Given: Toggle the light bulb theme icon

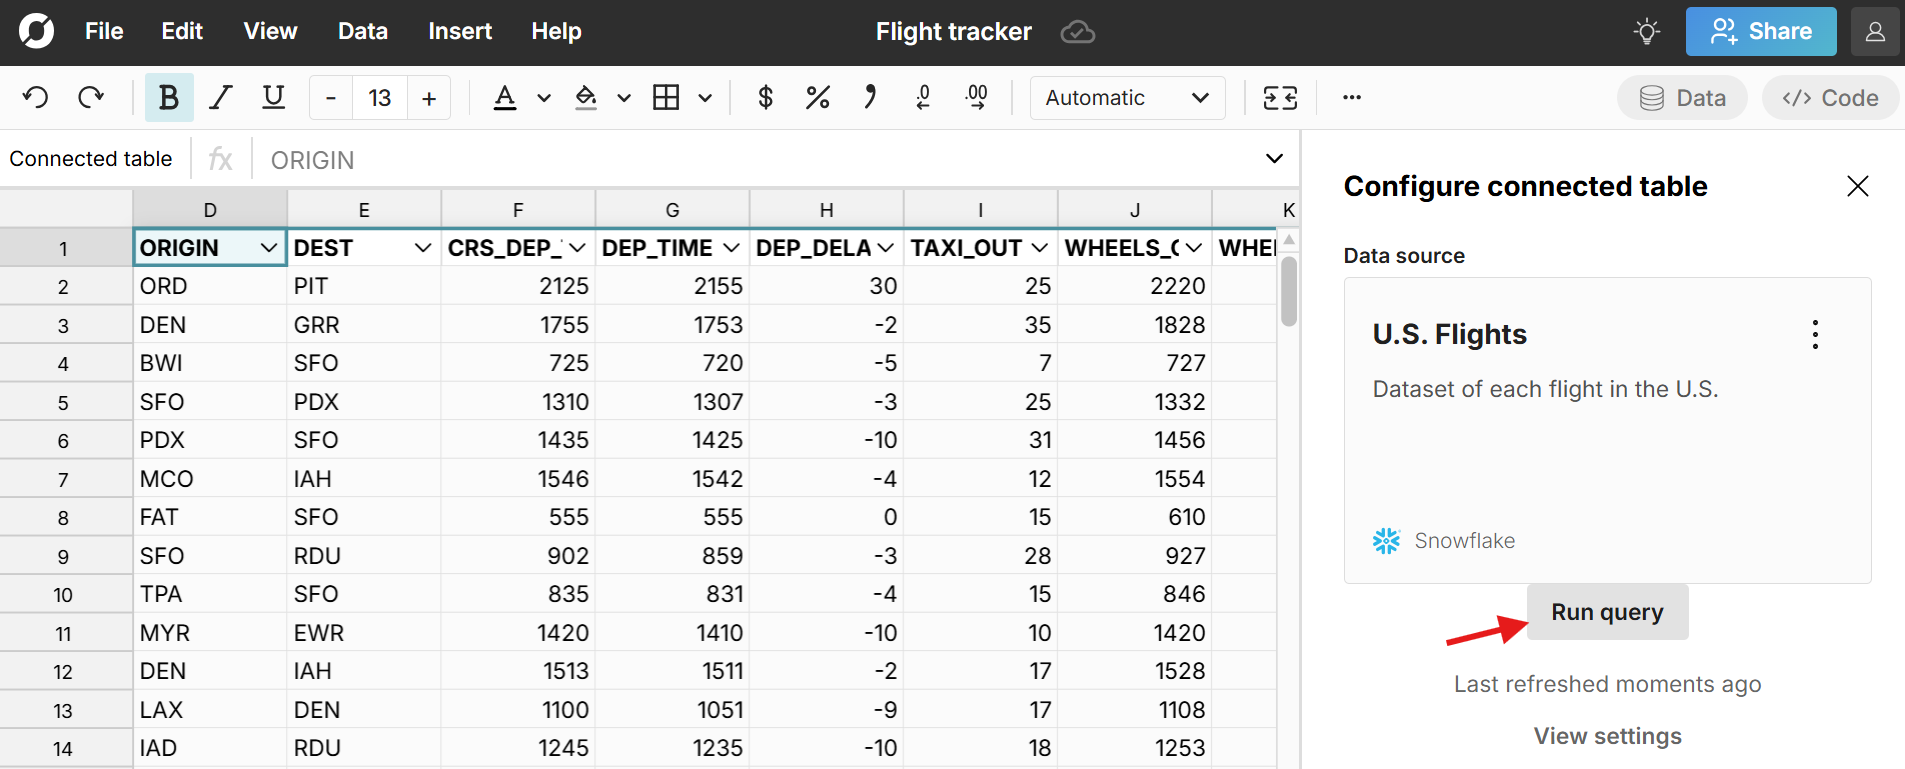Looking at the screenshot, I should coord(1646,32).
